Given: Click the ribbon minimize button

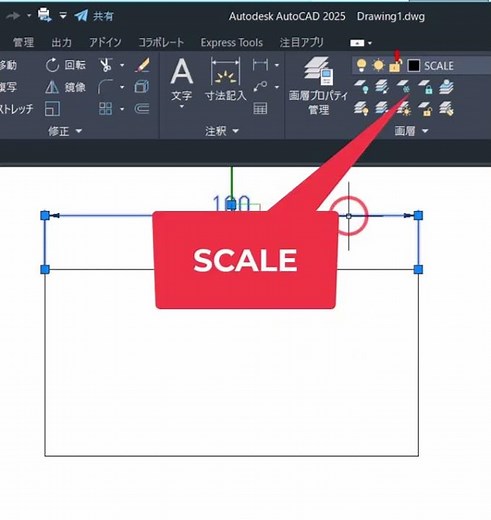Looking at the screenshot, I should point(357,43).
